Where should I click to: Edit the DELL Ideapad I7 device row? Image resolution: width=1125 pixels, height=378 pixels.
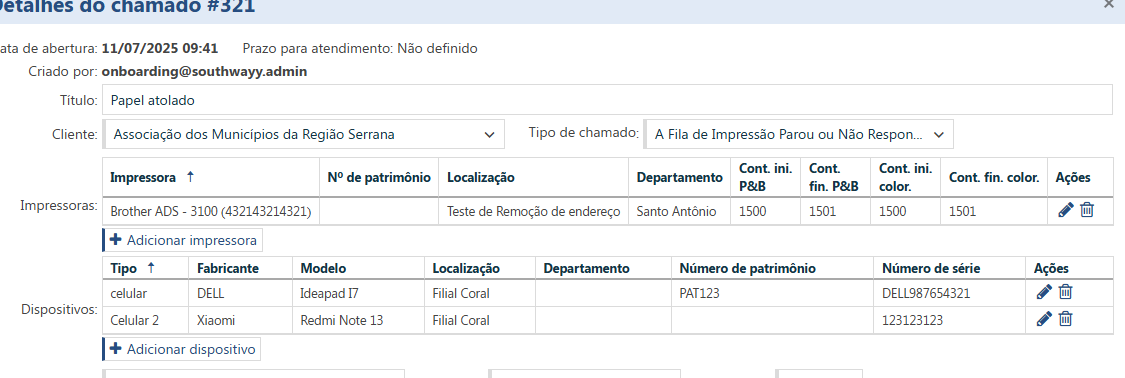[1045, 292]
